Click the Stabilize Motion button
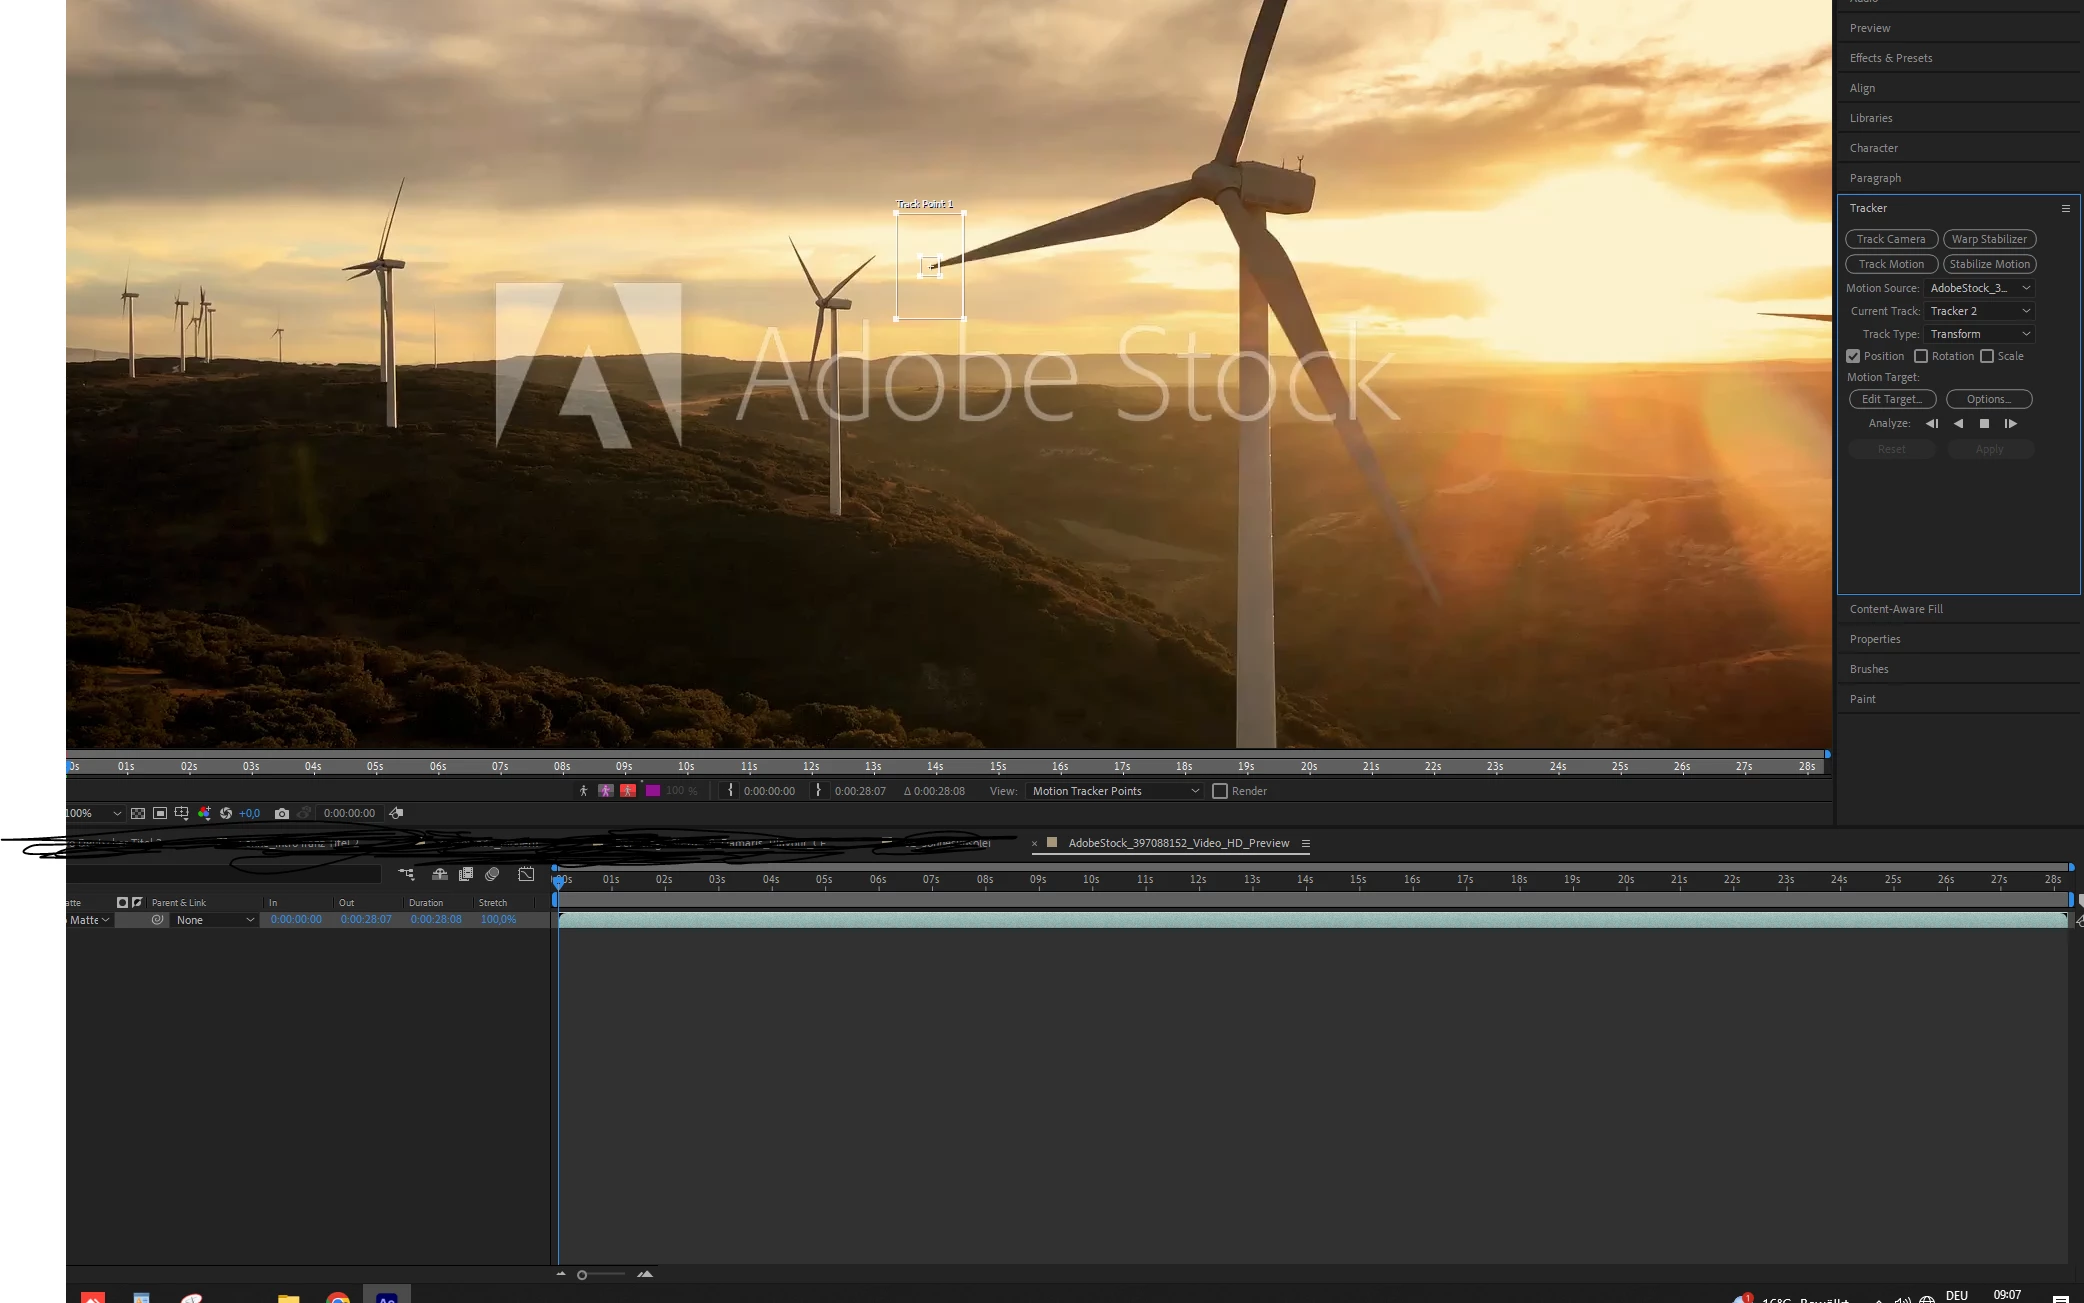 point(1989,264)
